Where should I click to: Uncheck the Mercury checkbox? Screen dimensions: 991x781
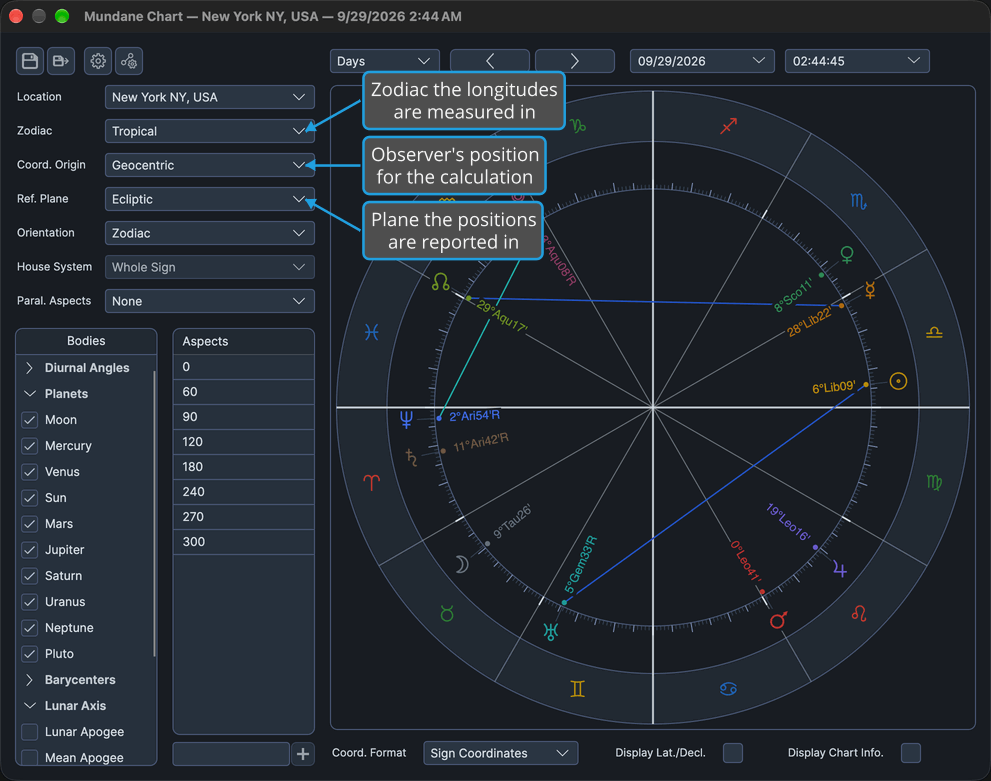point(30,446)
